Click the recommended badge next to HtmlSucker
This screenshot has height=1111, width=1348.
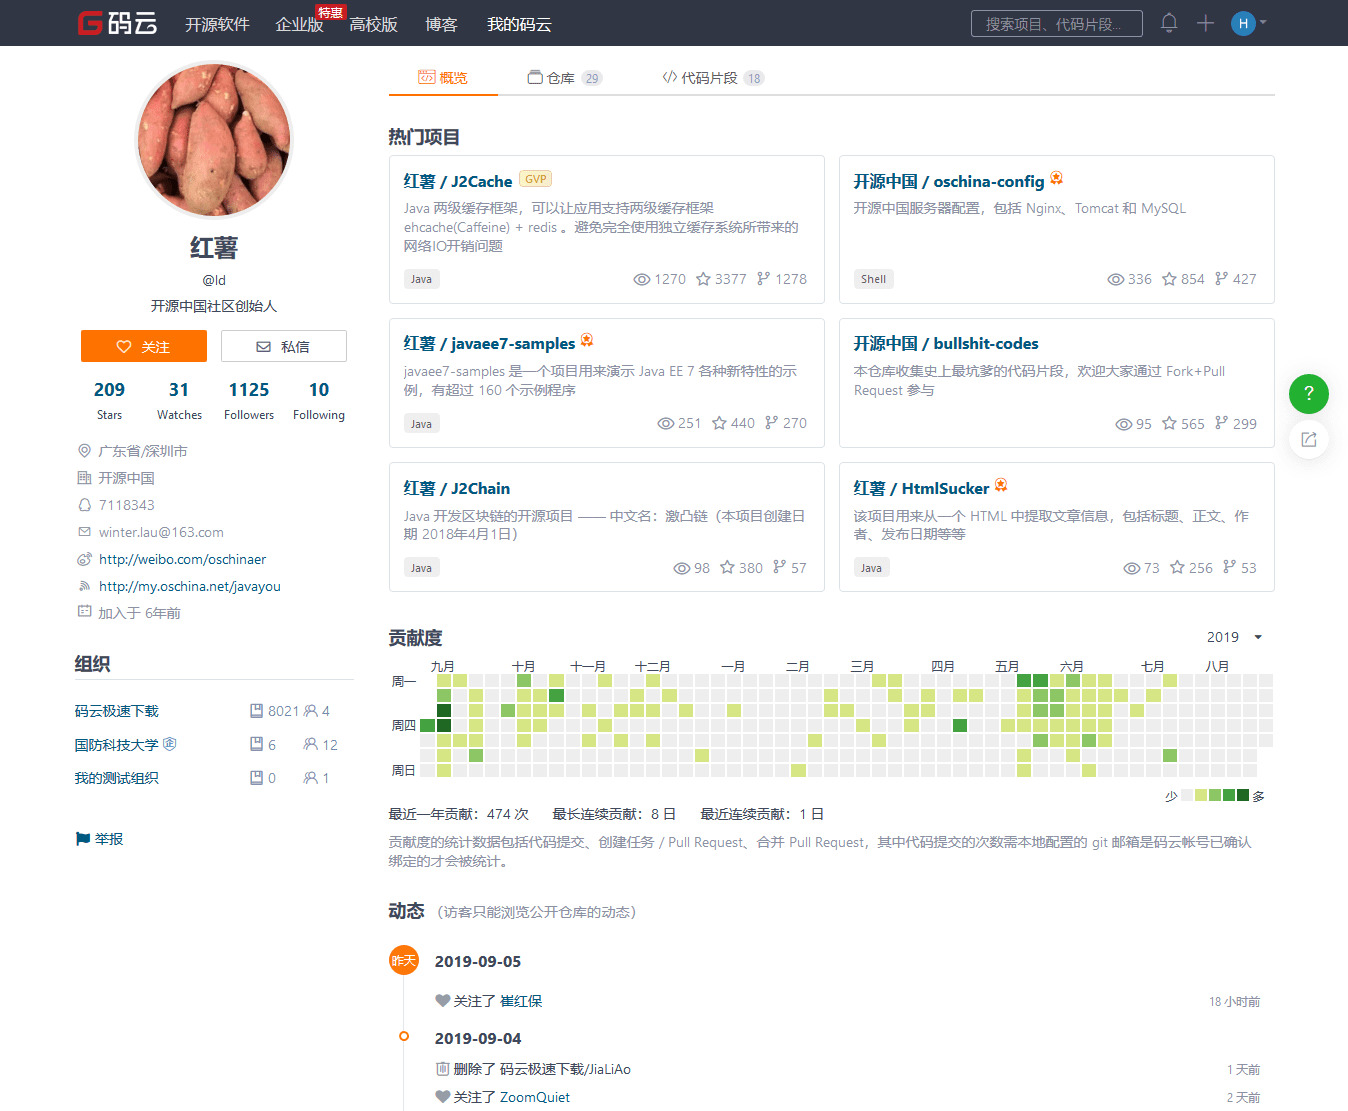[1001, 486]
